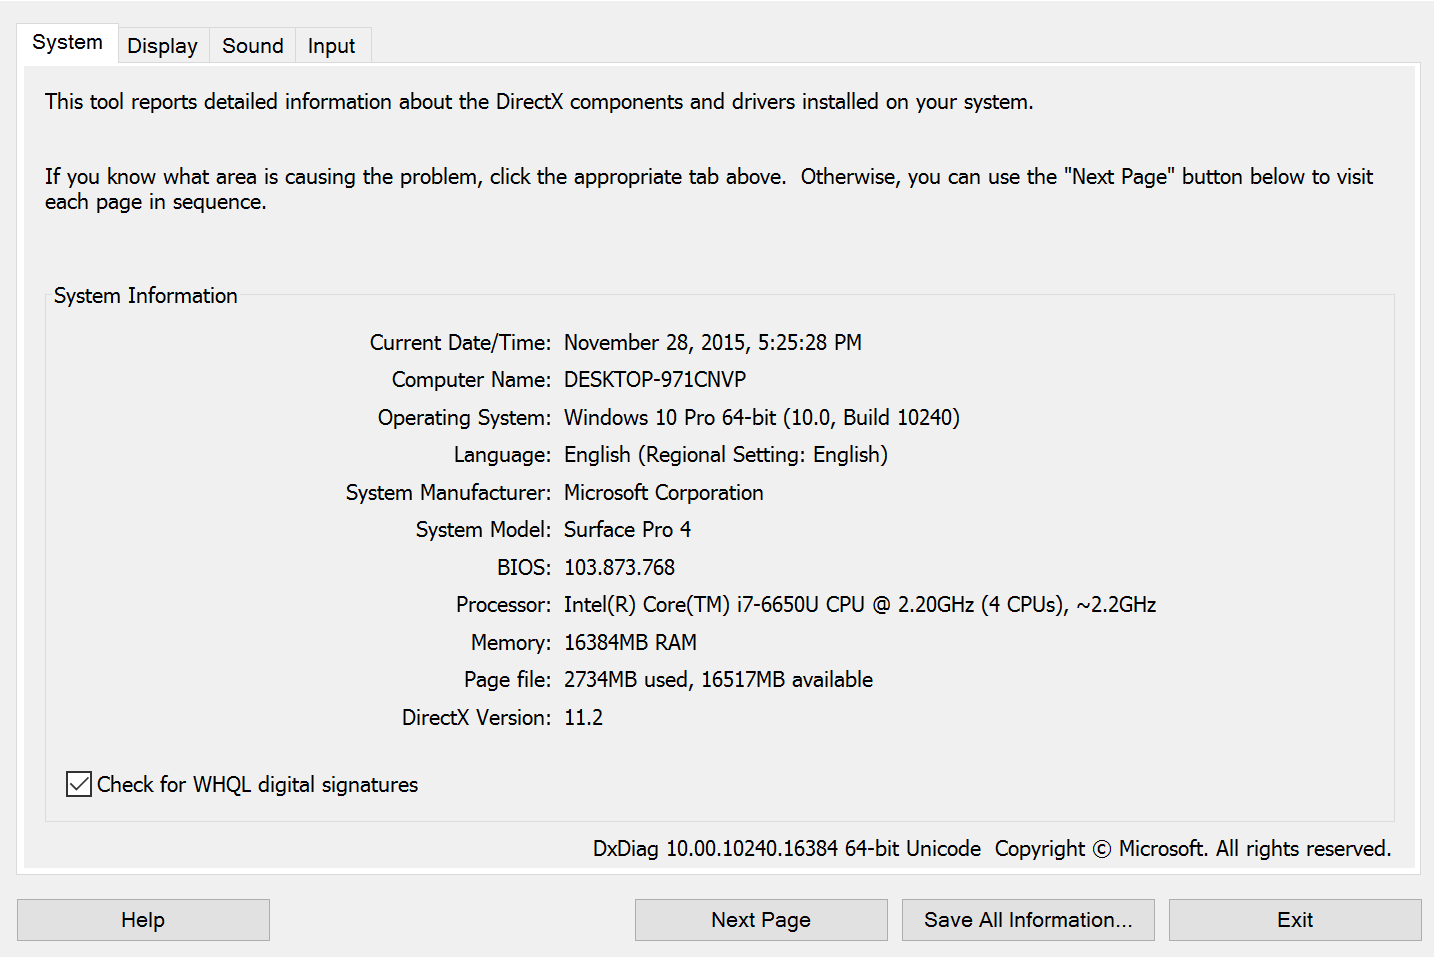Screen dimensions: 1434x957
Task: Click the Current Date/Time value
Action: 713,343
